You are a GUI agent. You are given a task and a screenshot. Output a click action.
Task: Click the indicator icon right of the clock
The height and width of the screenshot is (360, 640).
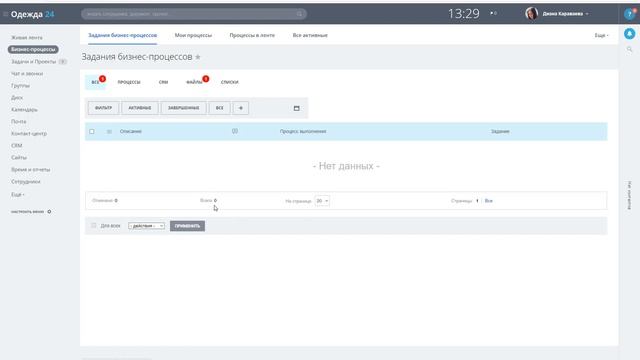(x=493, y=13)
